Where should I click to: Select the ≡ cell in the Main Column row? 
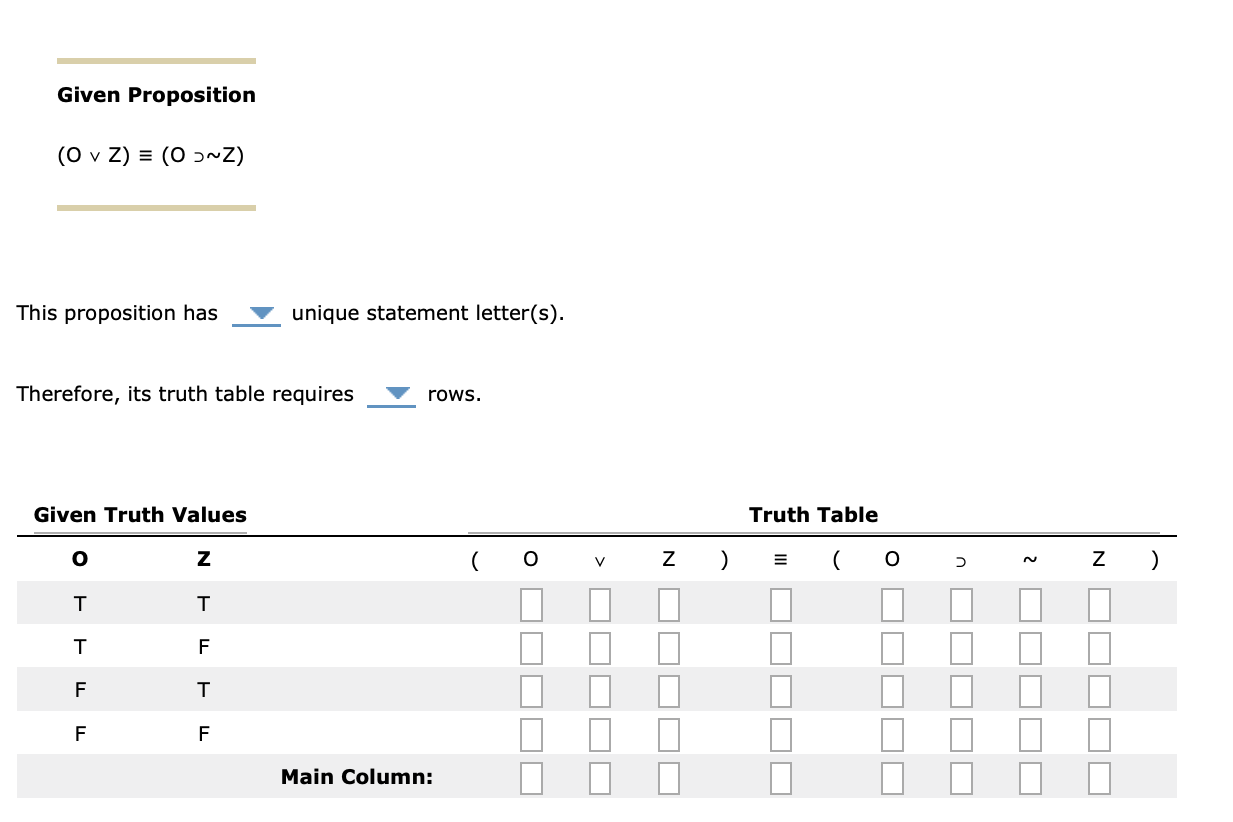tap(780, 777)
